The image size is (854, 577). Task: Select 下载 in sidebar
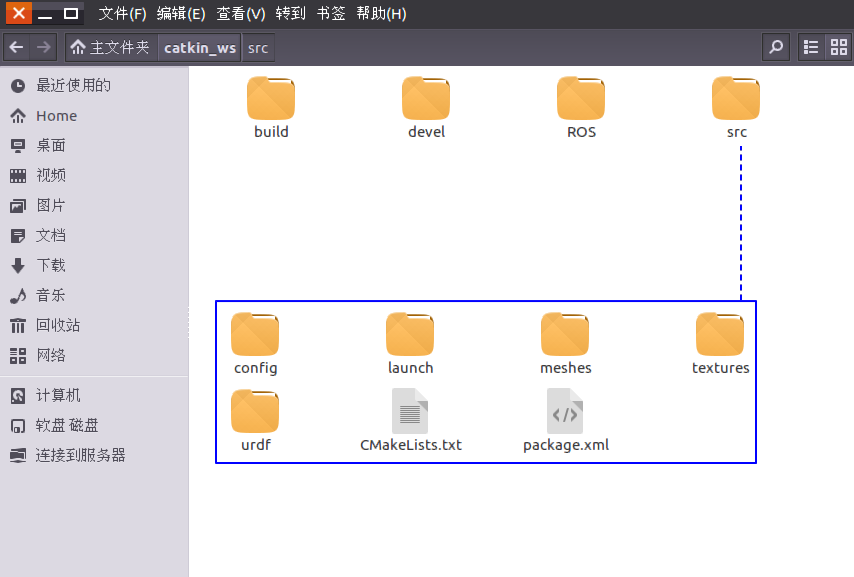pos(94,265)
